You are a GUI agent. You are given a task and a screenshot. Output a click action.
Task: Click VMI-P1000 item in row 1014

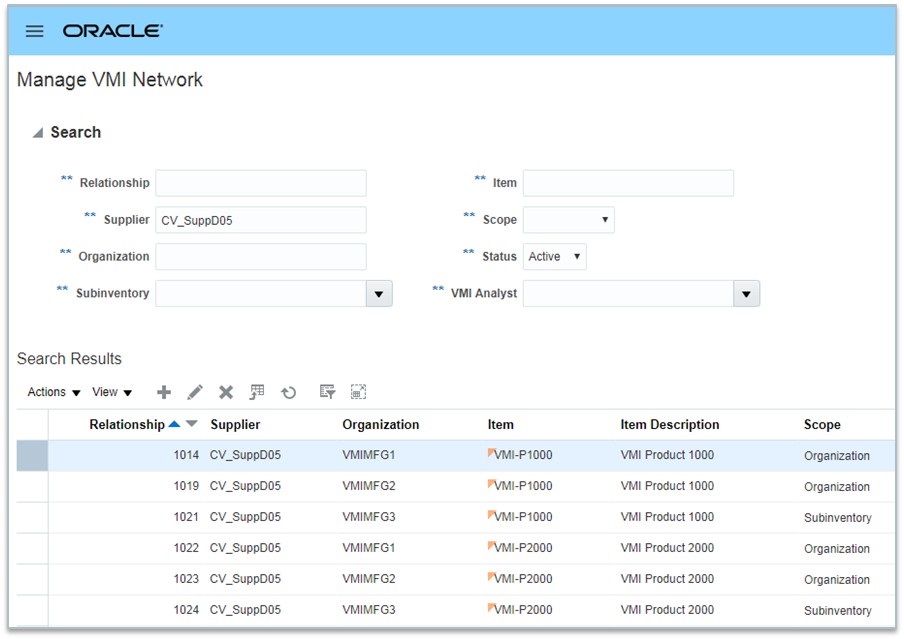point(523,455)
